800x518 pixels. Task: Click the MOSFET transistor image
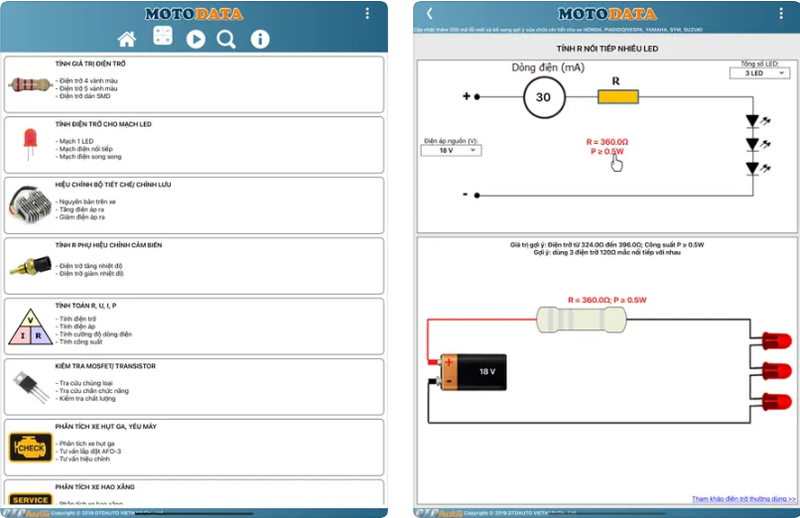[30, 387]
